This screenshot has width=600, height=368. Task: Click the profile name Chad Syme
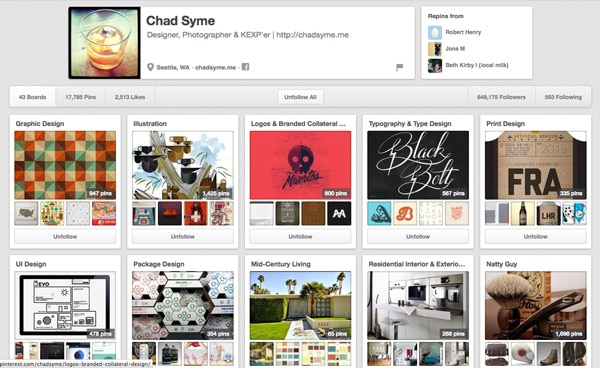tap(180, 21)
